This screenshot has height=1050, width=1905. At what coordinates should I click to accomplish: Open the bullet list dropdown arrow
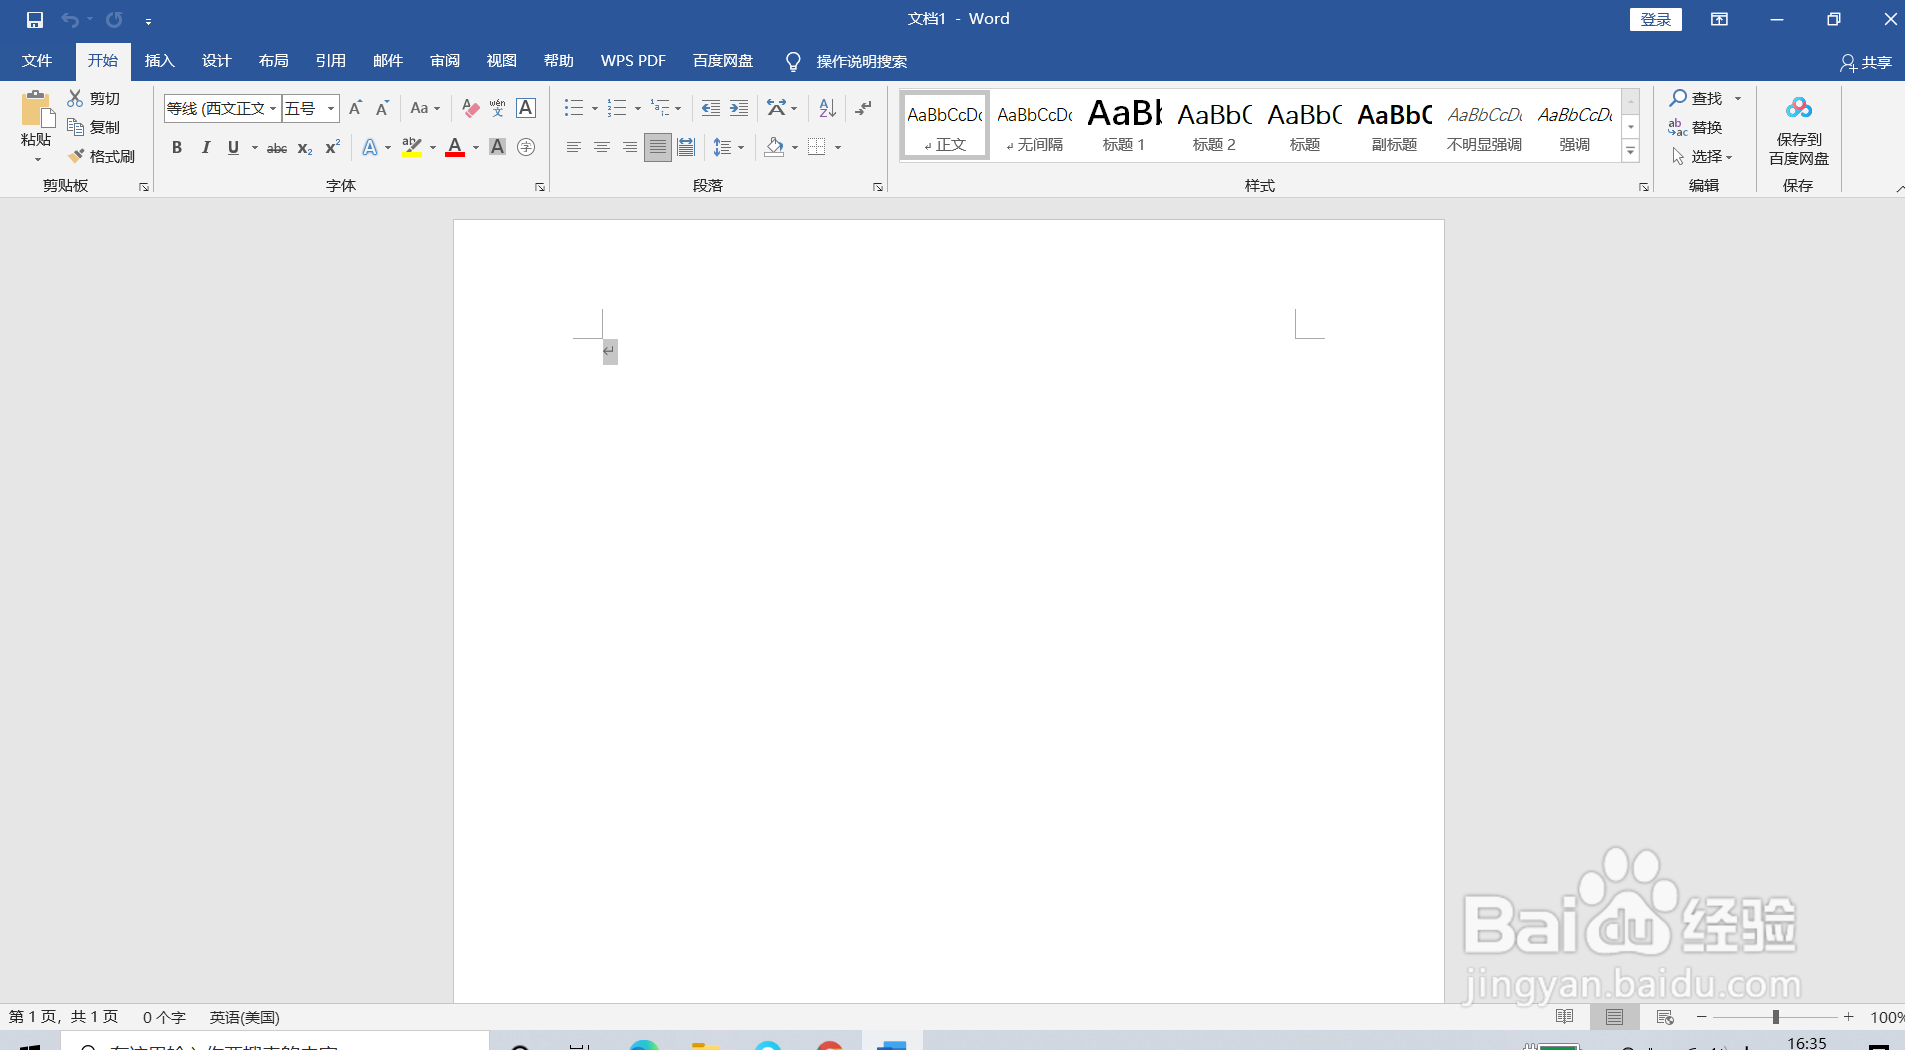pyautogui.click(x=595, y=108)
